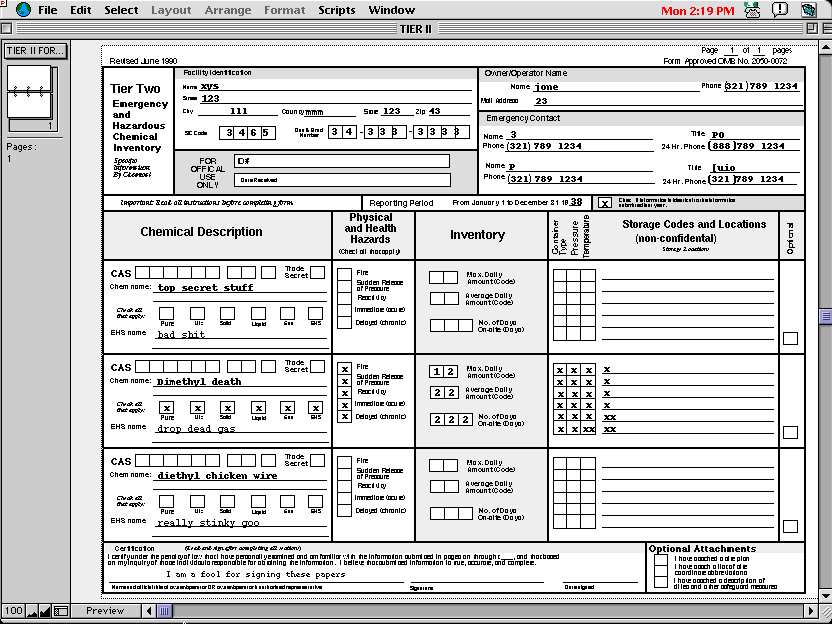The image size is (832, 624).
Task: Open the TIER II FOR... layout pop-up
Action: click(x=36, y=51)
